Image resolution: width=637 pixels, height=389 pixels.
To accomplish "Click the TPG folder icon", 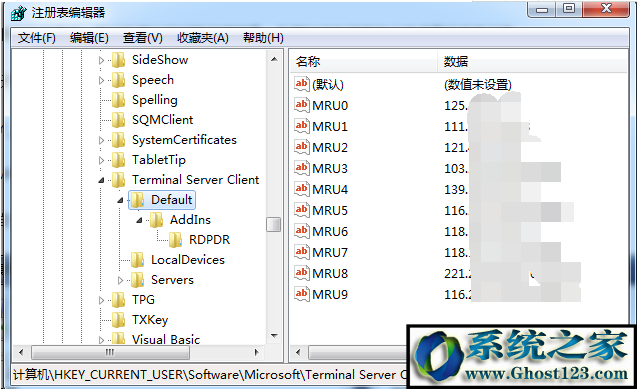I will [x=118, y=300].
